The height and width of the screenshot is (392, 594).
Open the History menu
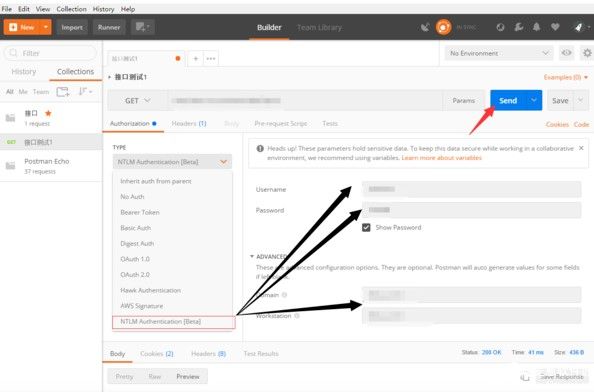pyautogui.click(x=103, y=9)
